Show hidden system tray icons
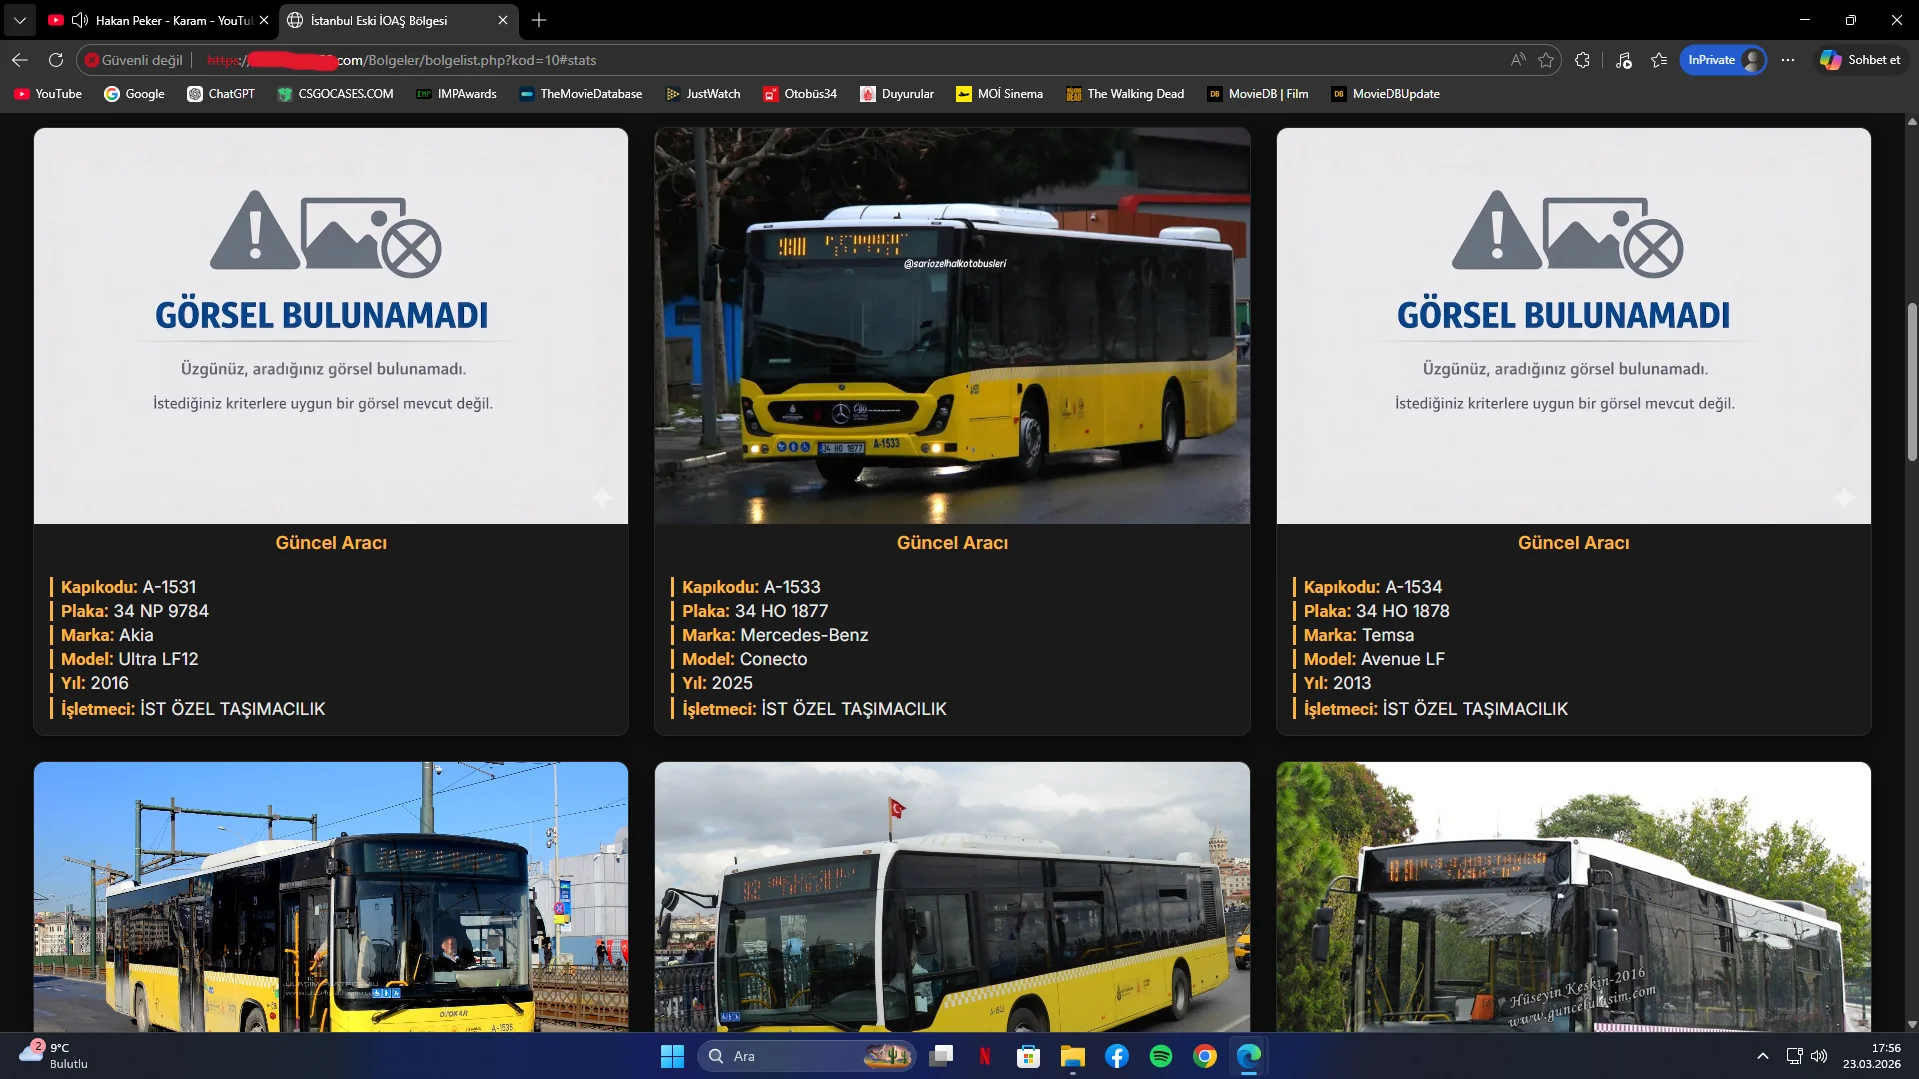Image resolution: width=1919 pixels, height=1079 pixels. tap(1762, 1056)
